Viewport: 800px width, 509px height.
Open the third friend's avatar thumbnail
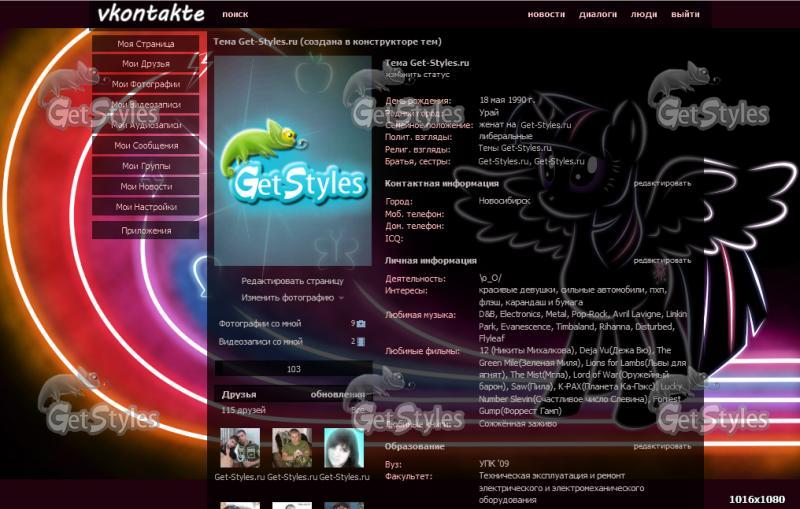344,448
